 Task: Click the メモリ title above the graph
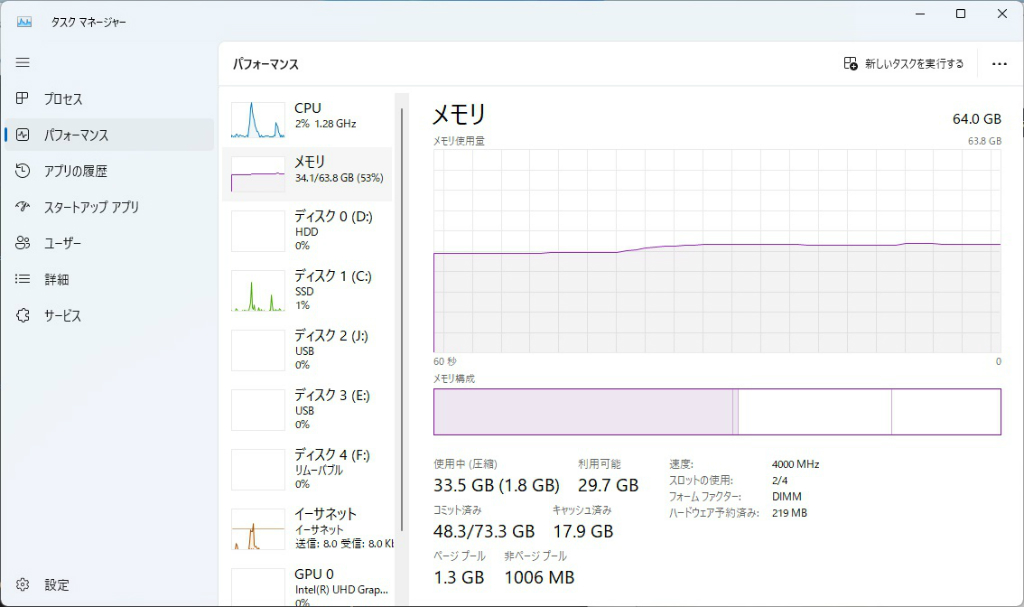(459, 115)
